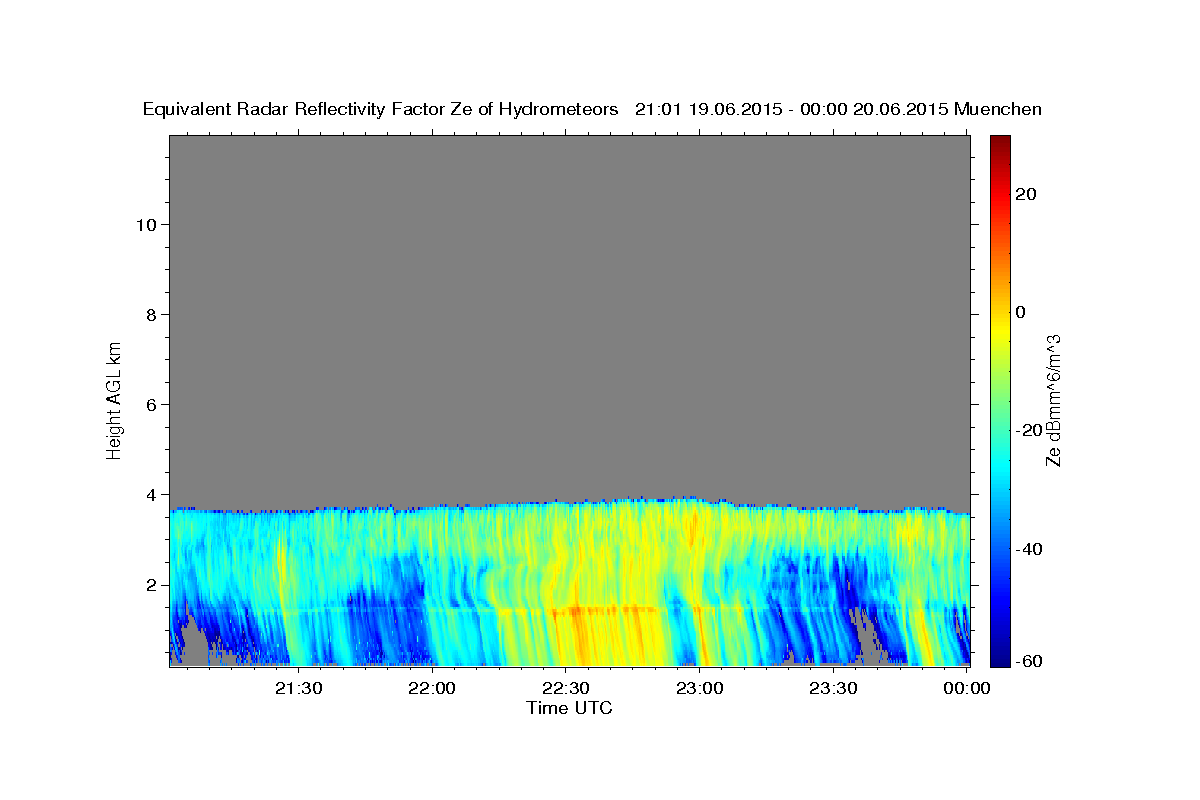Click the colorbar value '-20'
The height and width of the screenshot is (800, 1200).
coord(1029,430)
